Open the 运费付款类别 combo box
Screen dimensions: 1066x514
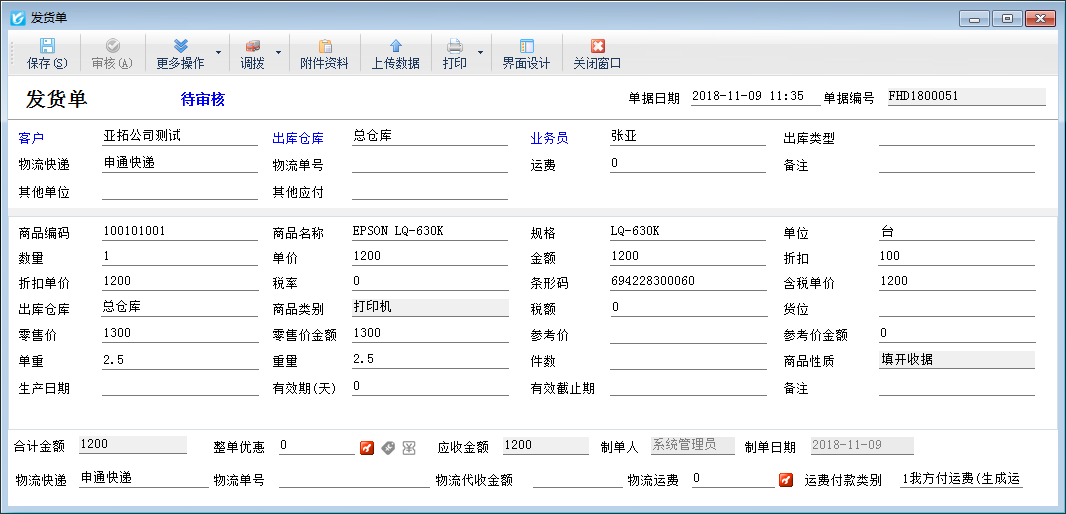coord(960,479)
